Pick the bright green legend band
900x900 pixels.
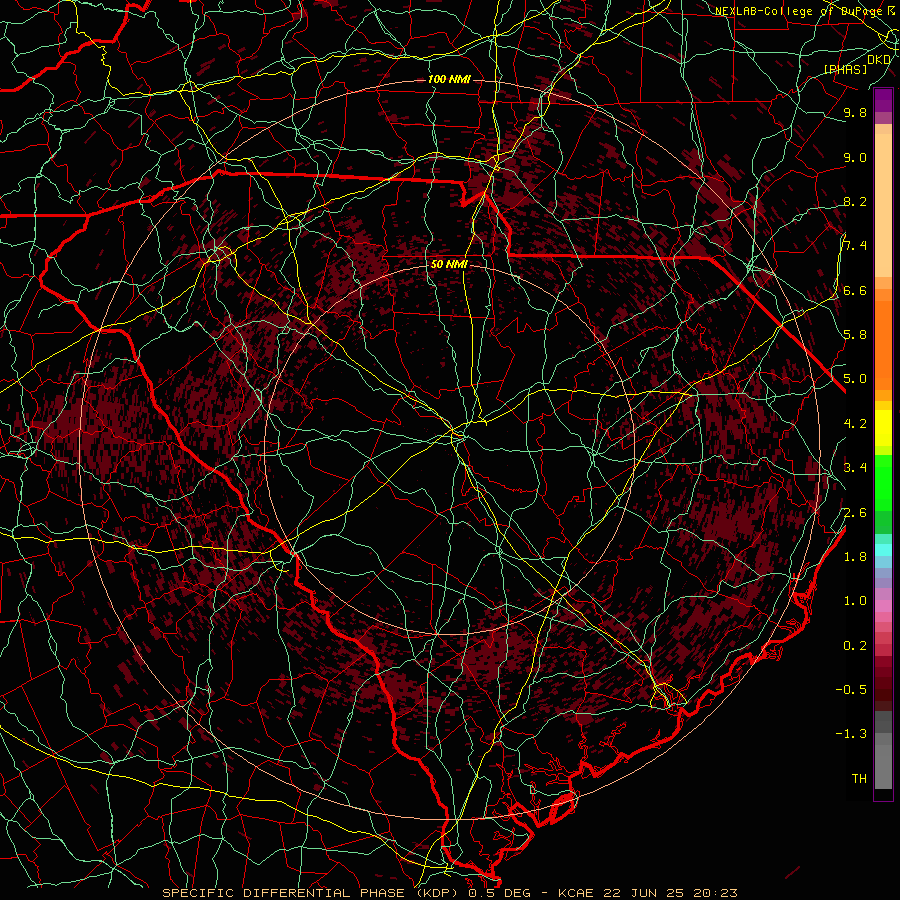pos(883,482)
